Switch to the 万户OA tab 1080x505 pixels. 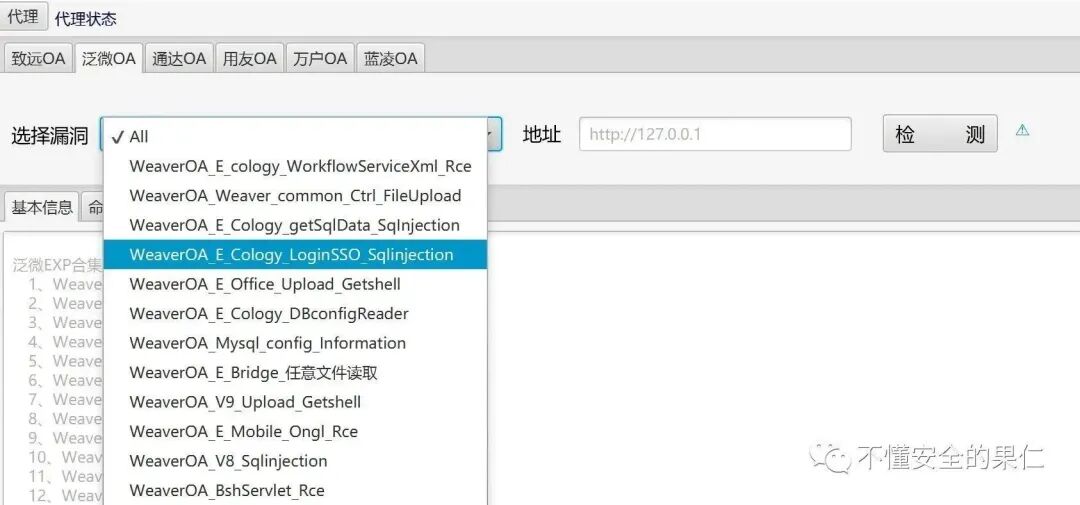click(320, 59)
